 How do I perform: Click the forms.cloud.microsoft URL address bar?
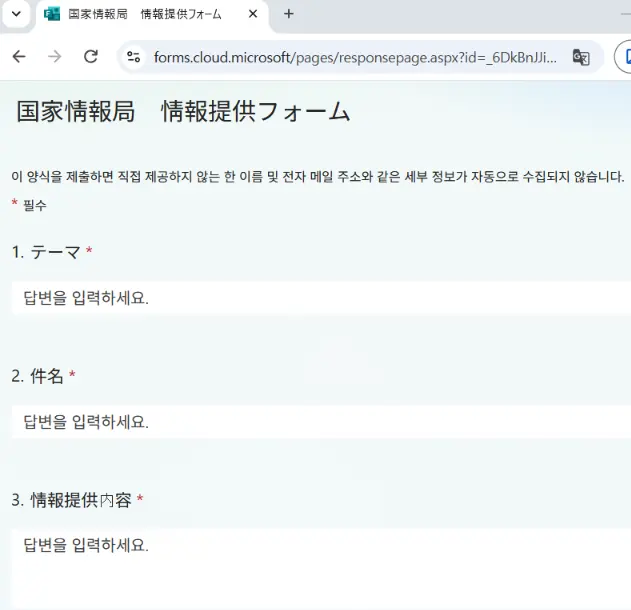click(355, 58)
